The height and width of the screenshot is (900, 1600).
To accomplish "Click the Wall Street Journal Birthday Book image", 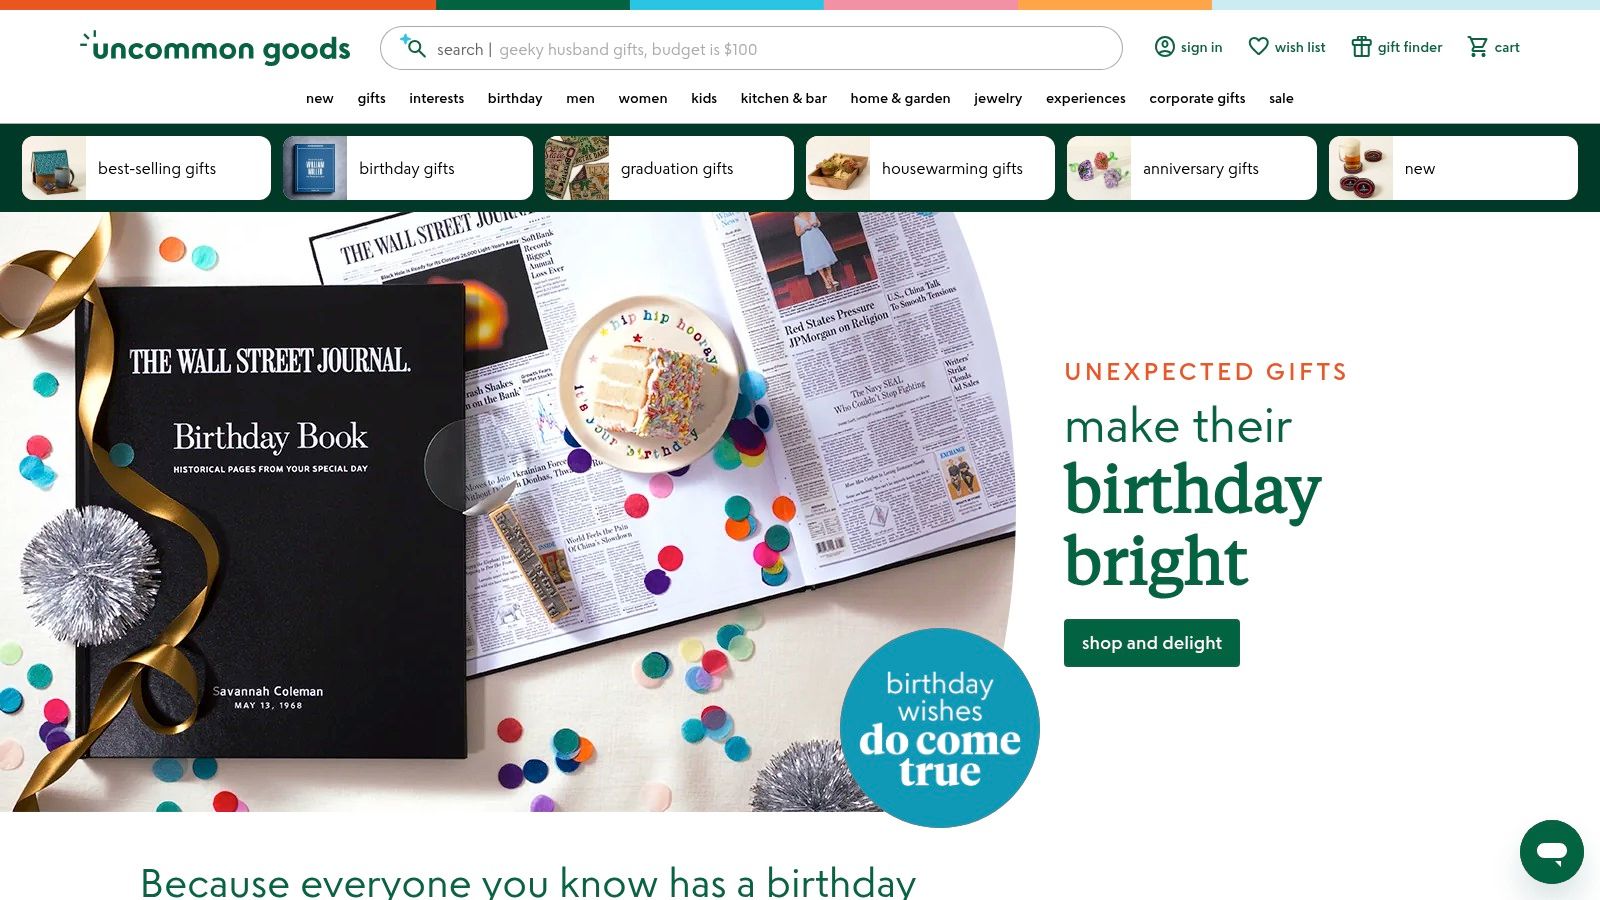I will (x=507, y=512).
